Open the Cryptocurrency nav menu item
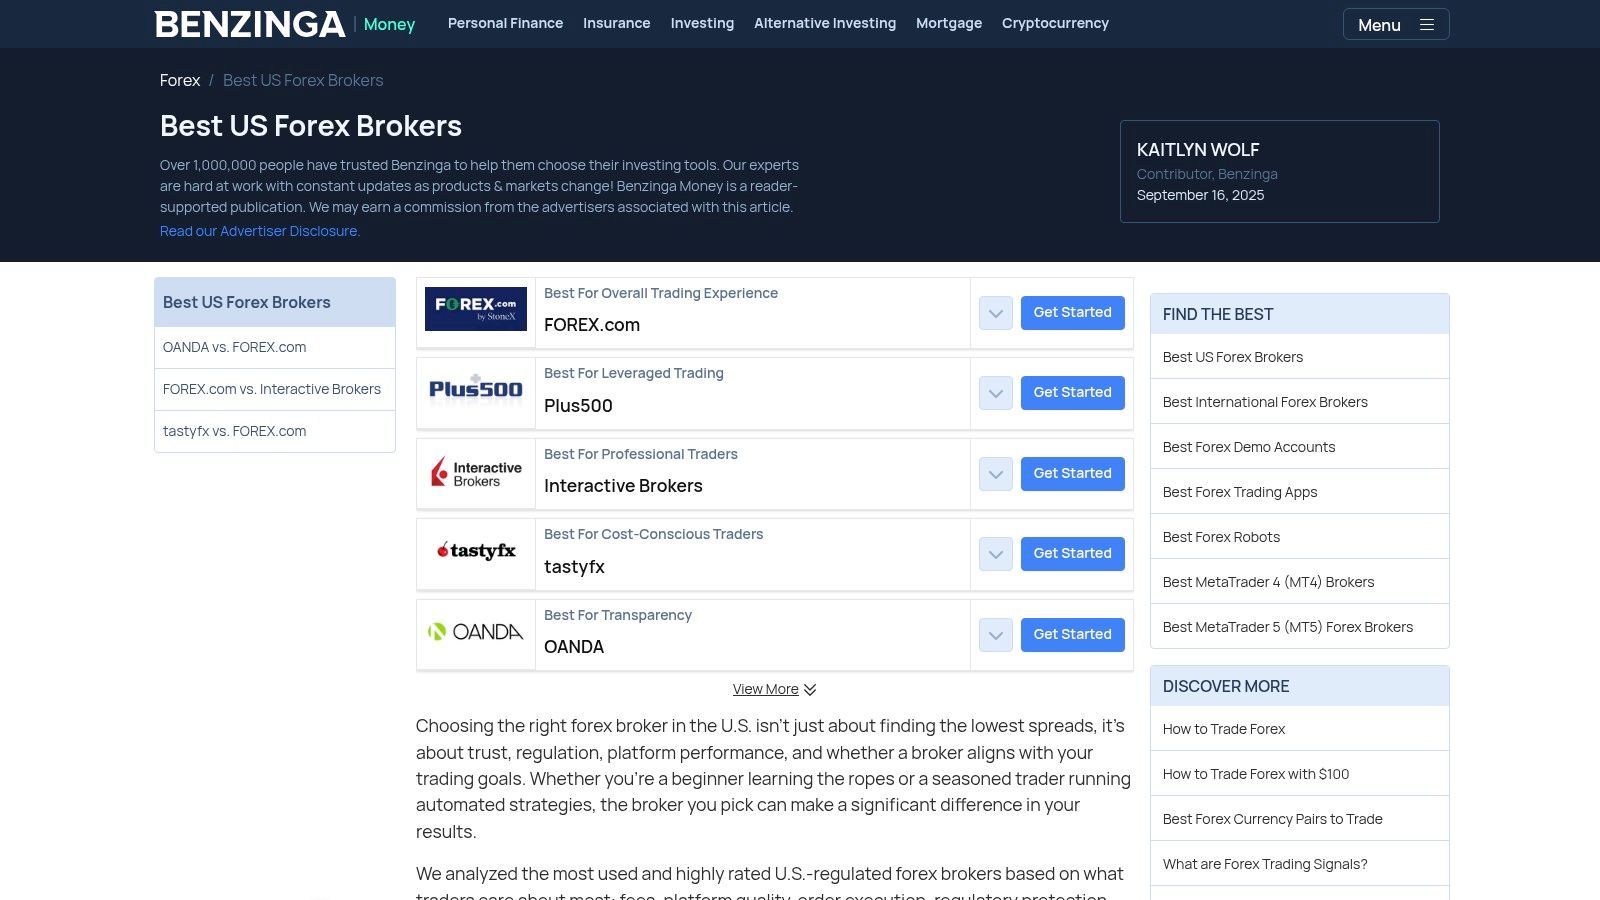This screenshot has height=900, width=1600. 1055,23
